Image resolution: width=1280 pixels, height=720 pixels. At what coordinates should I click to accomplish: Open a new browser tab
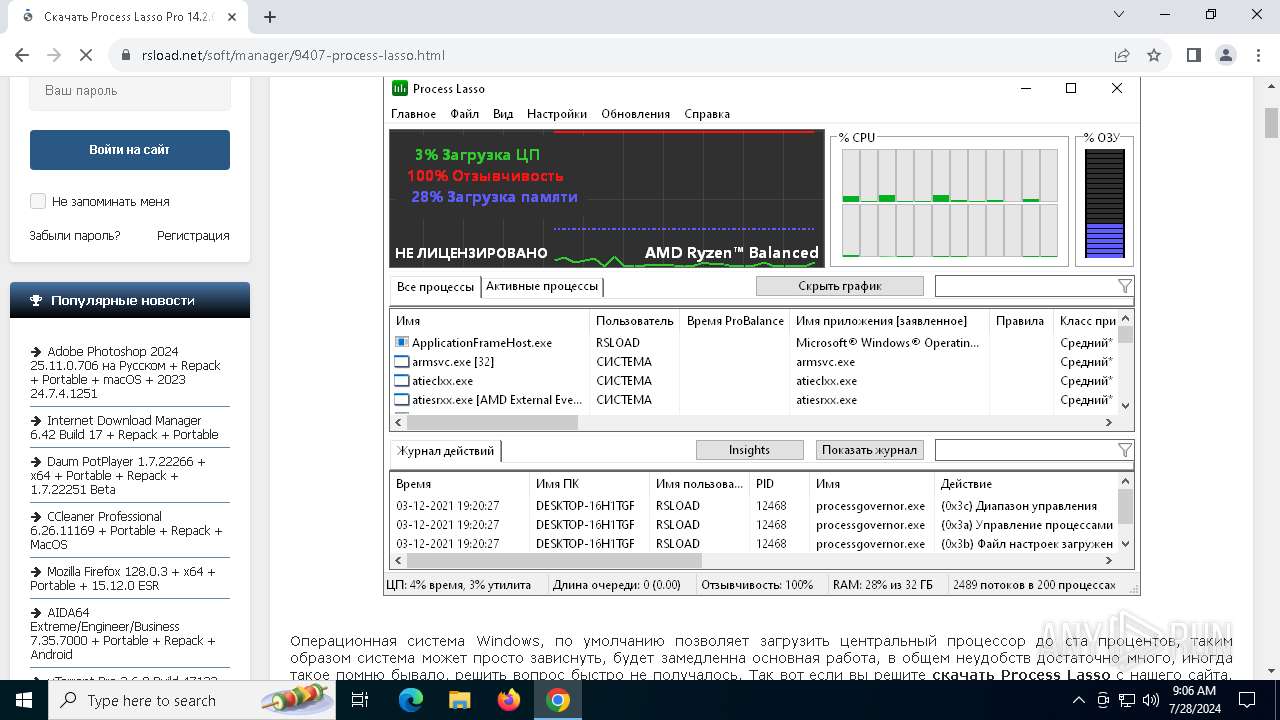tap(270, 16)
